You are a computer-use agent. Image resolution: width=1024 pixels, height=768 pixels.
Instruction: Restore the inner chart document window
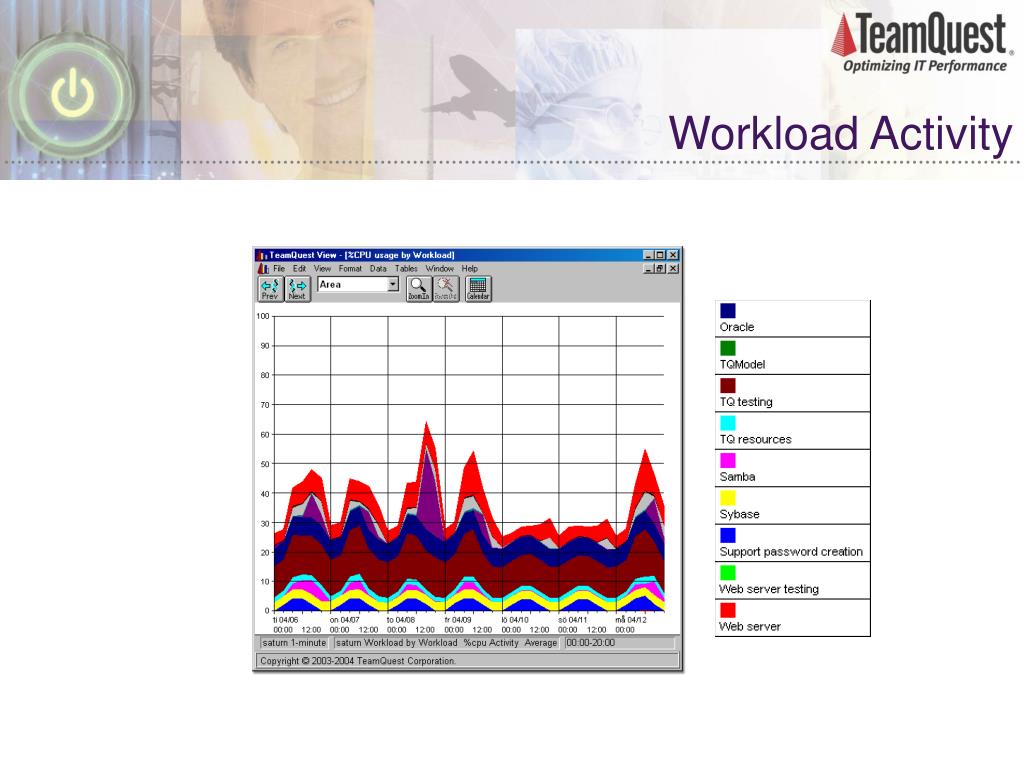(660, 268)
